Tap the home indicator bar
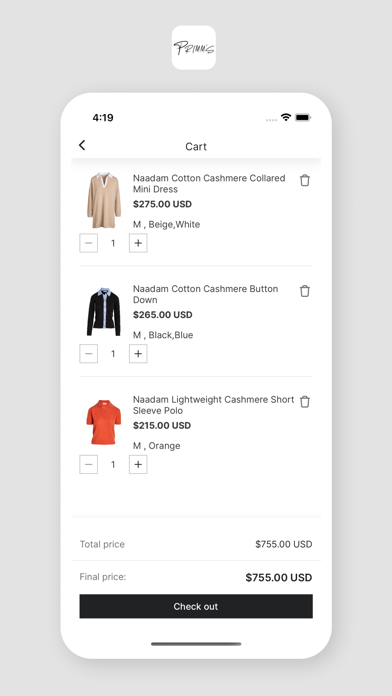The width and height of the screenshot is (392, 696). click(196, 644)
